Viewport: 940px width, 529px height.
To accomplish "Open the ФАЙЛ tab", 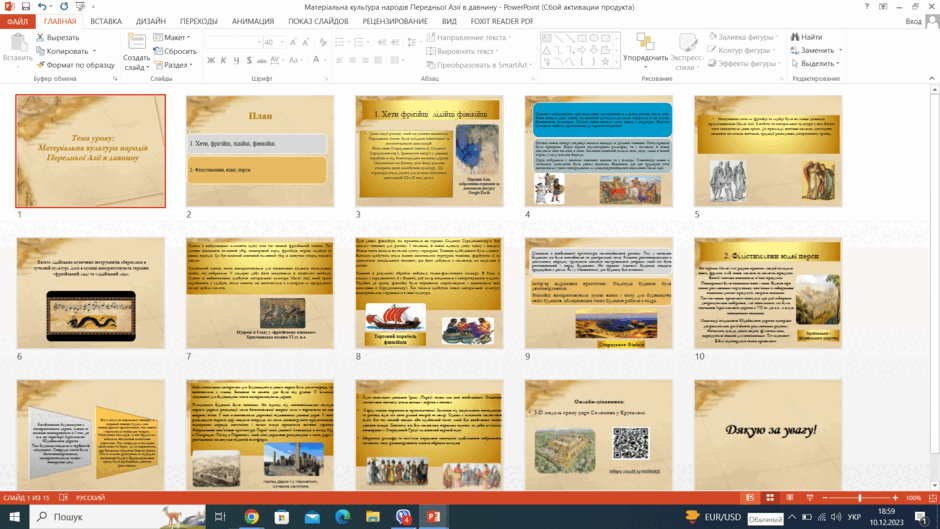I will click(17, 21).
